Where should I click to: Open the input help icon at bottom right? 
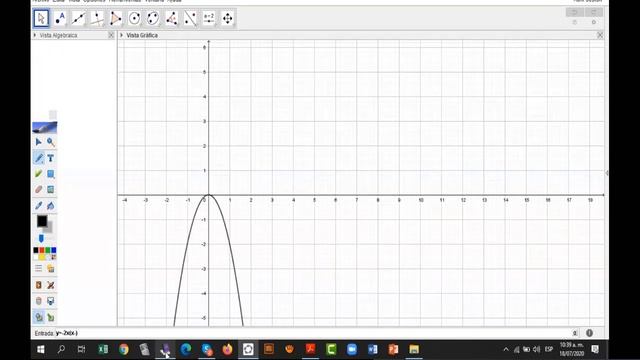[589, 333]
